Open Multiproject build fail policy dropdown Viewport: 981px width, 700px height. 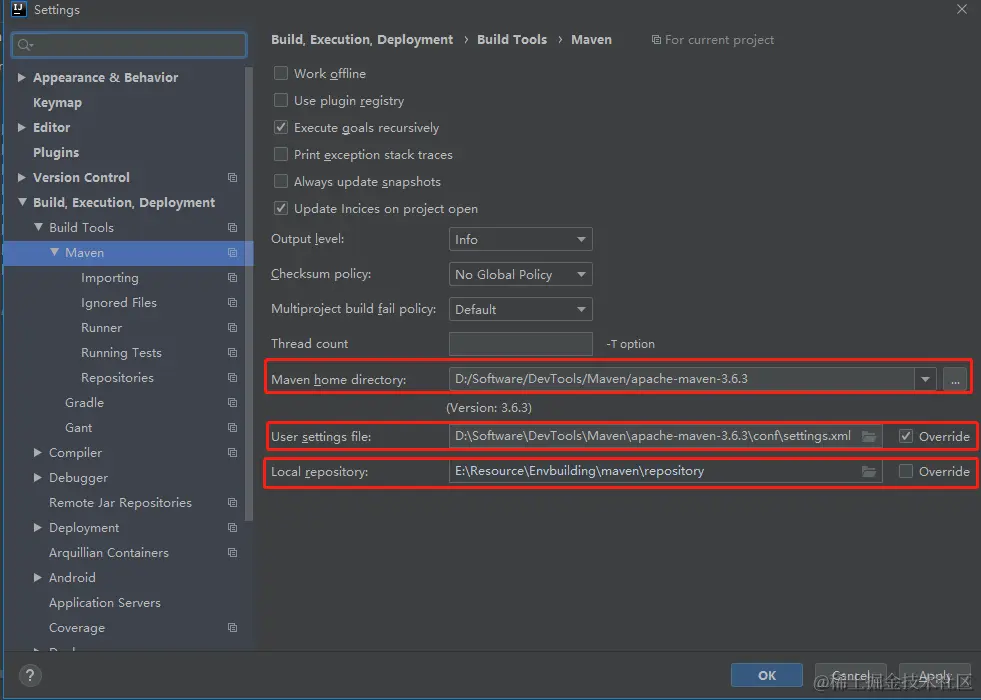click(x=521, y=310)
